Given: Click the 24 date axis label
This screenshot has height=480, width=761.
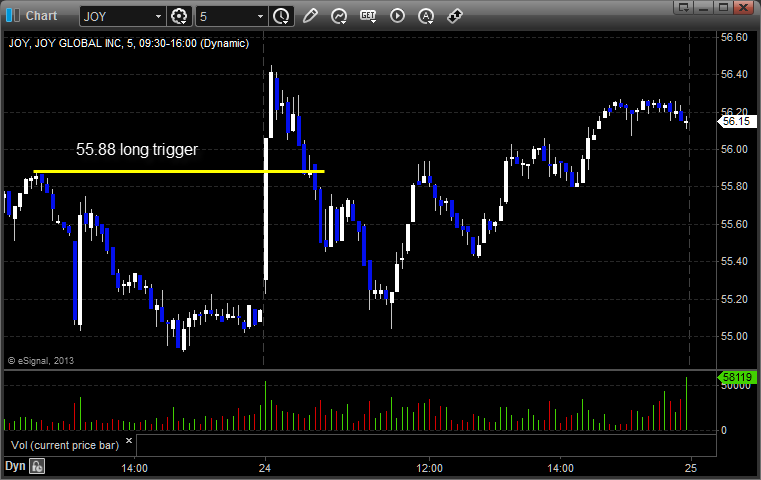Looking at the screenshot, I should (265, 468).
